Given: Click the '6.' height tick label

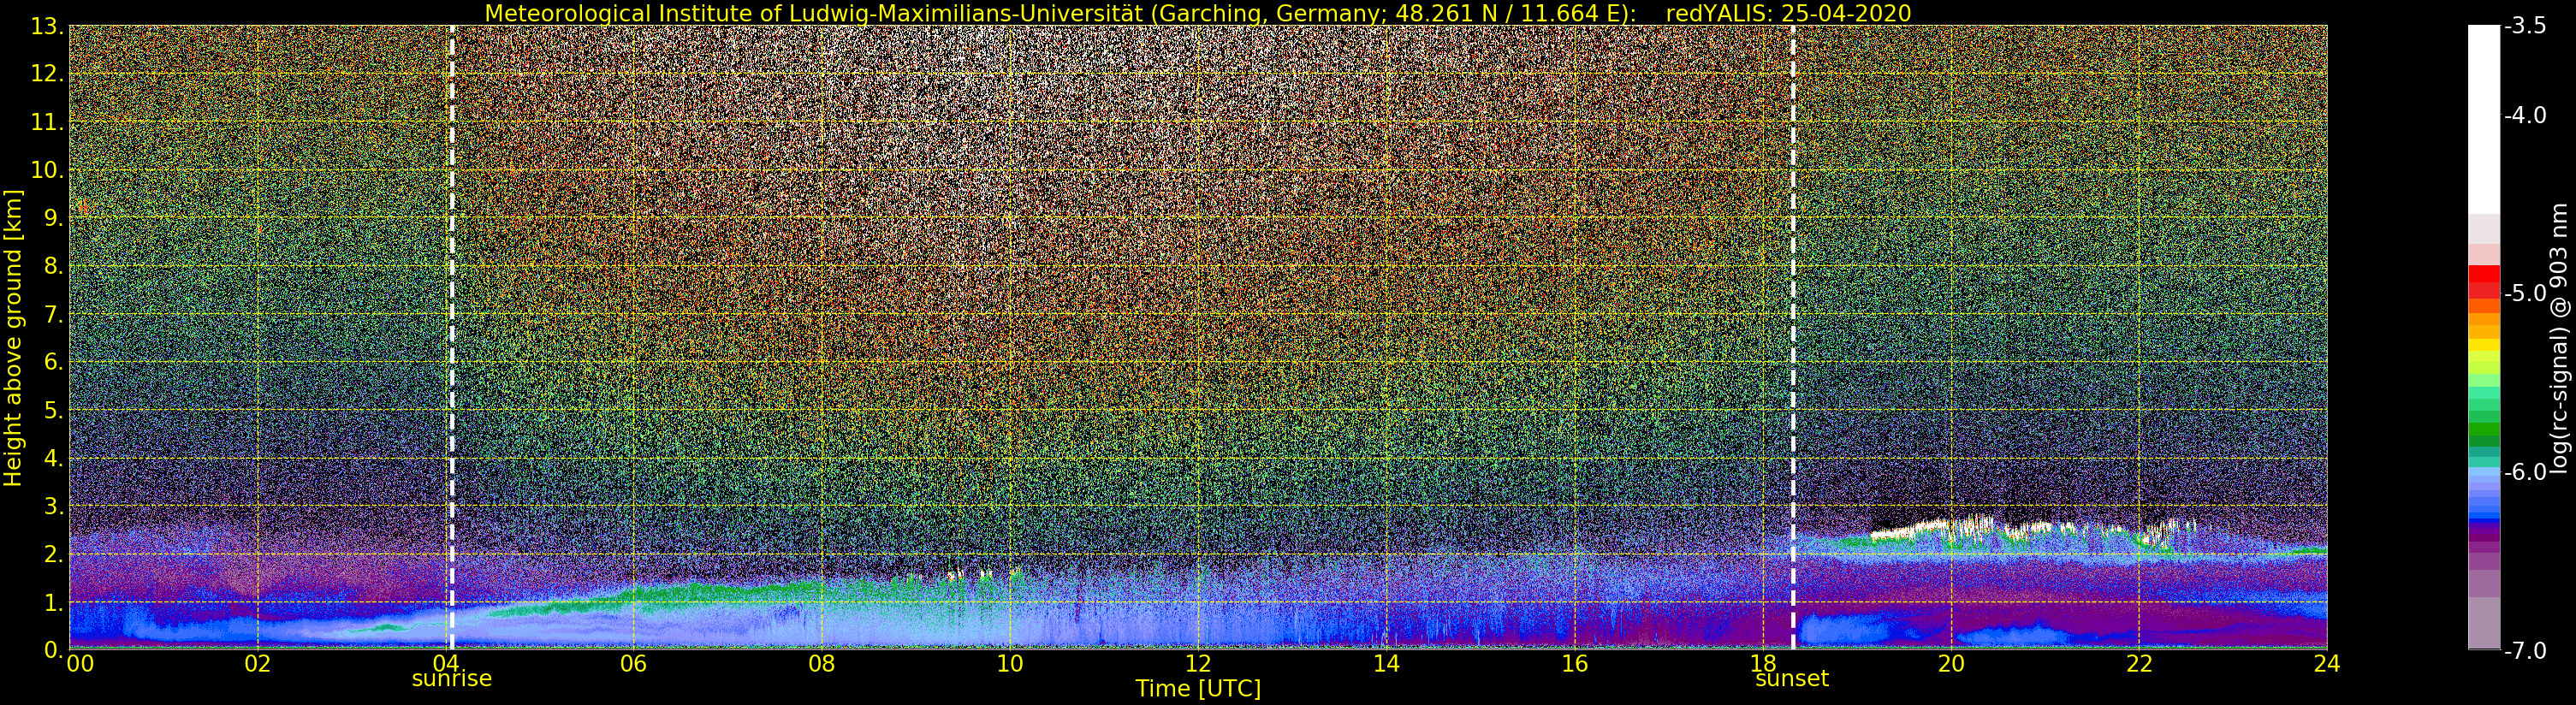Looking at the screenshot, I should [x=54, y=362].
